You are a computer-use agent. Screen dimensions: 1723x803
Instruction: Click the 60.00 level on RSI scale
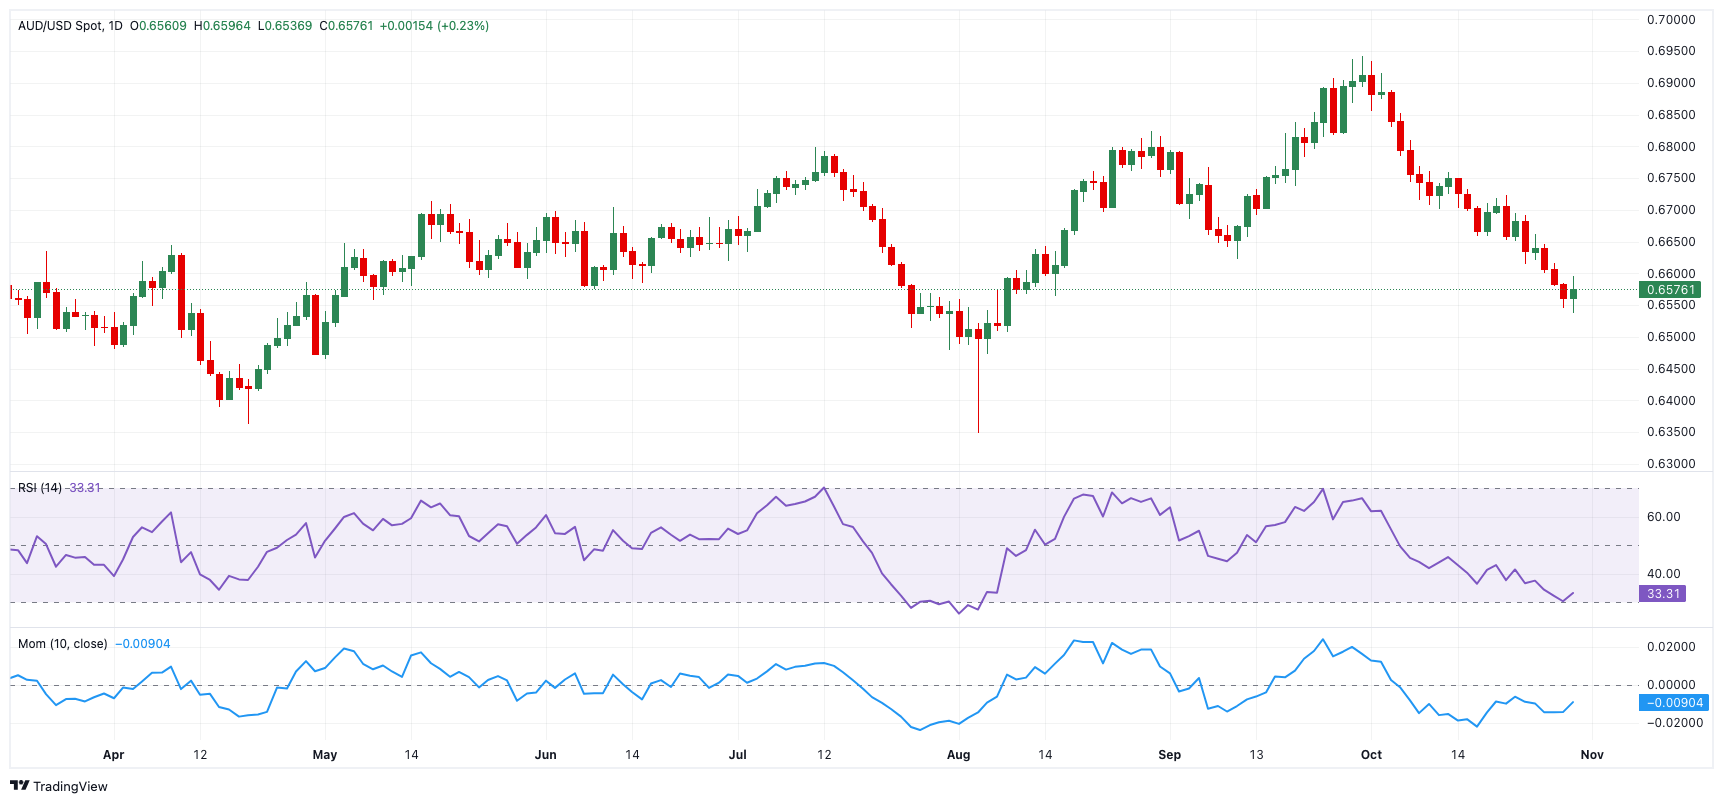1664,517
